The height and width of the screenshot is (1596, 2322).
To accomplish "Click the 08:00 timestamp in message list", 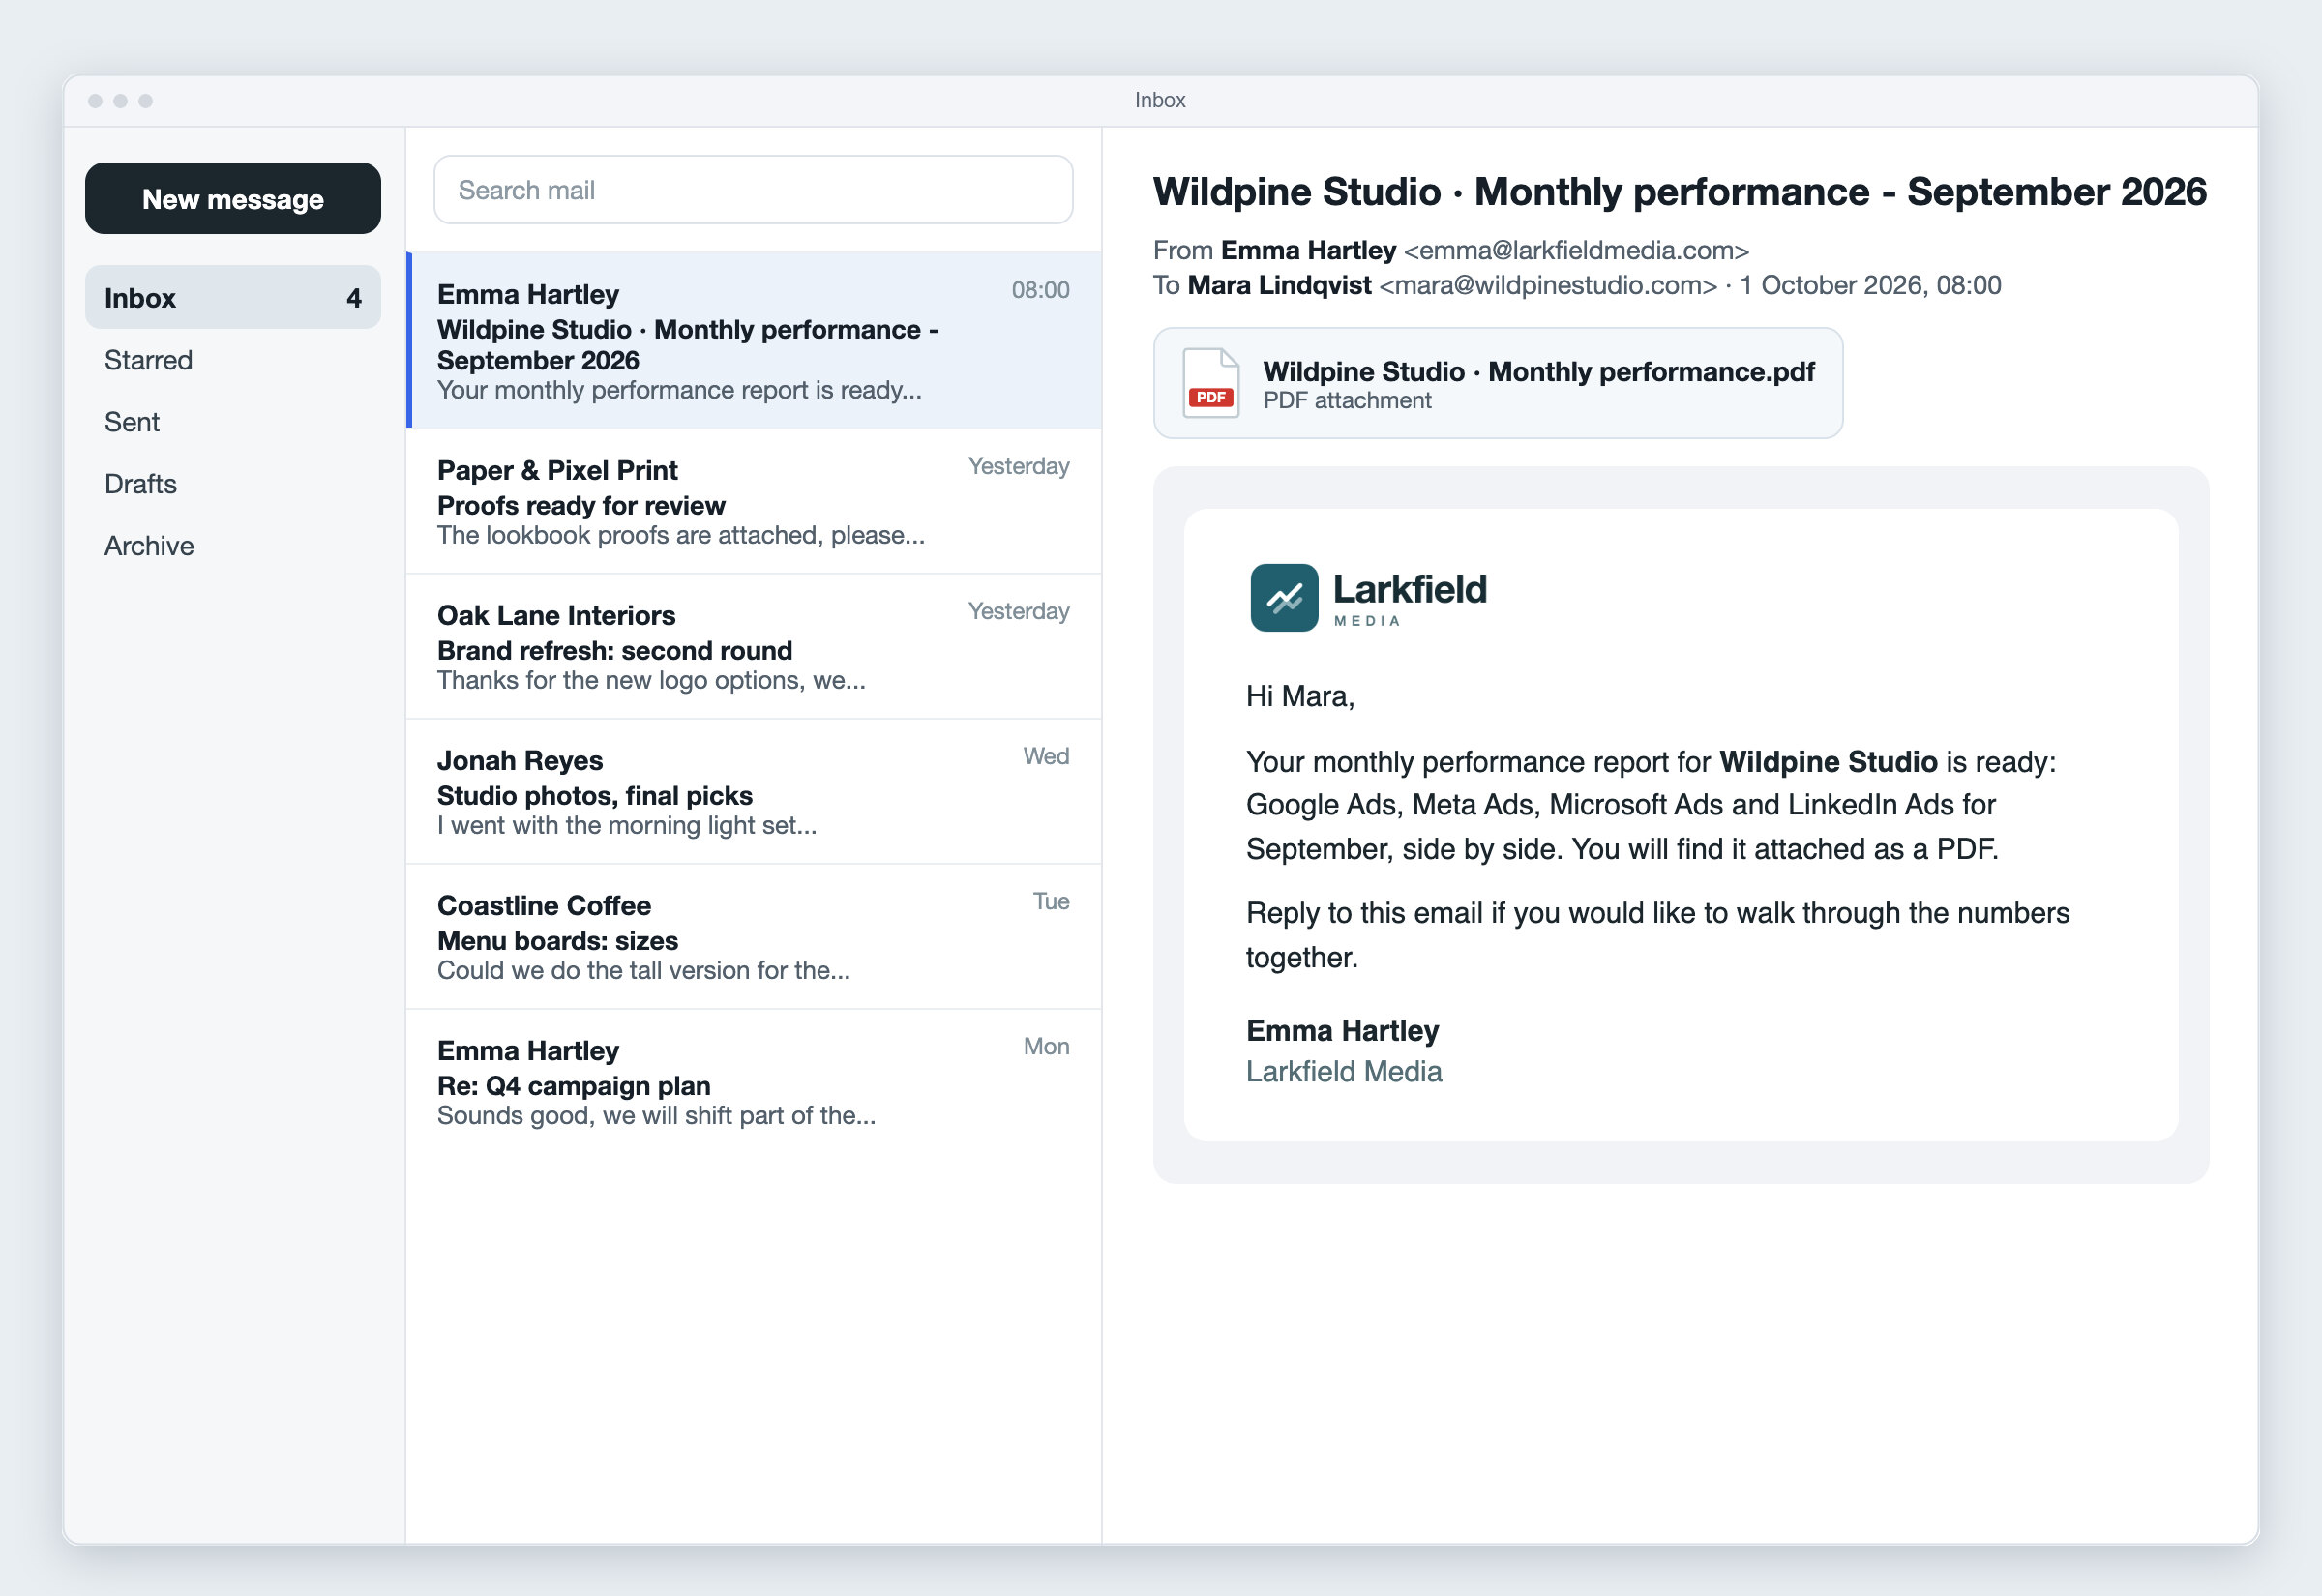I will click(x=1040, y=290).
